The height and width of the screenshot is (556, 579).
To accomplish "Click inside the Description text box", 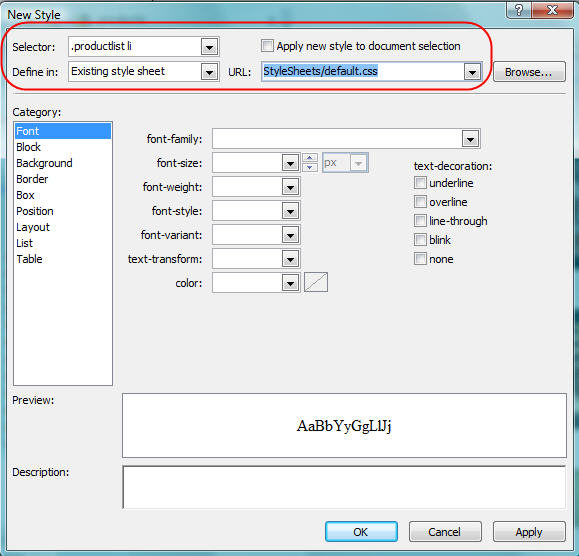I will tap(344, 487).
